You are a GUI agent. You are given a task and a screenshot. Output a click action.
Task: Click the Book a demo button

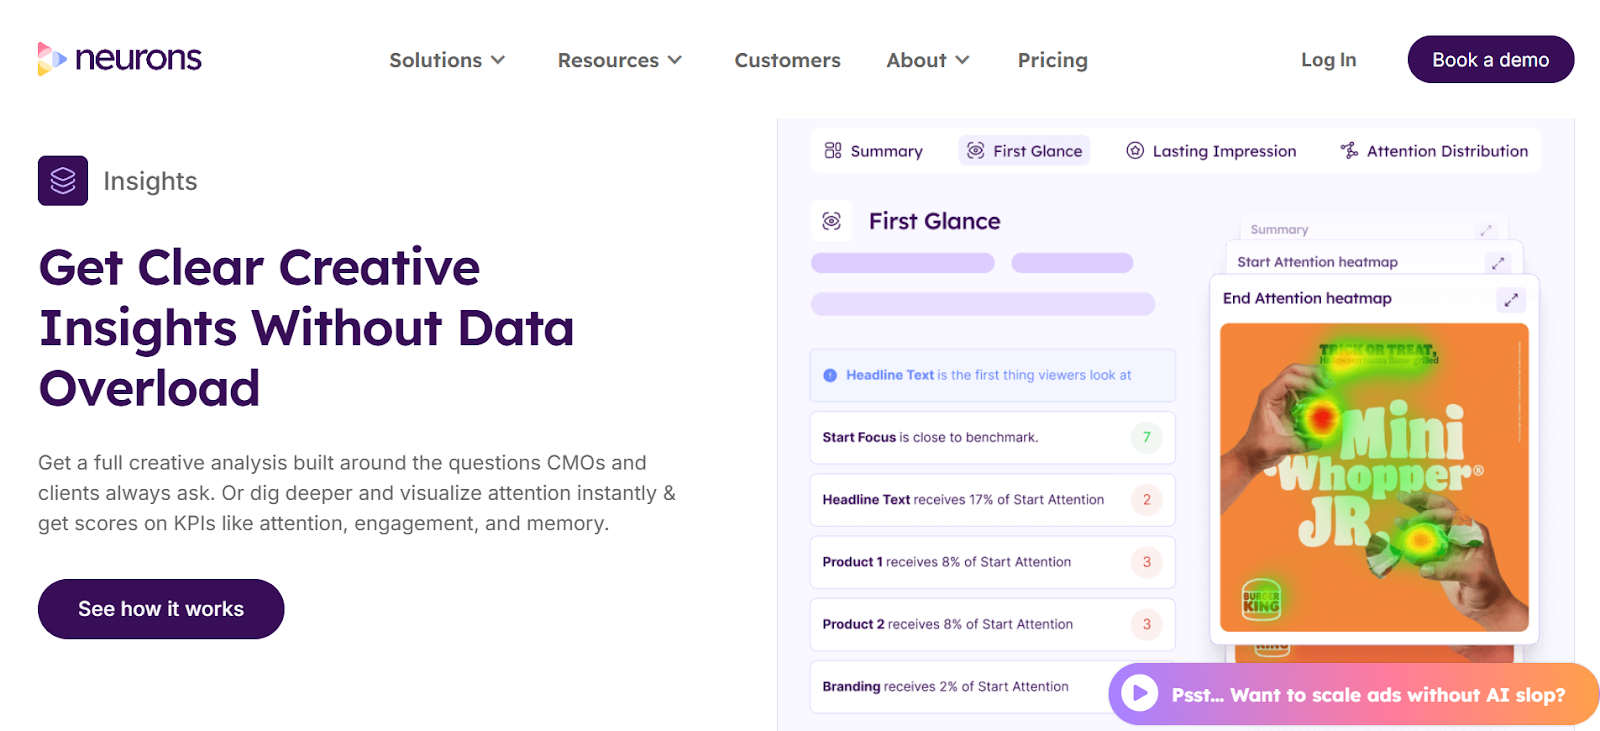(x=1490, y=59)
